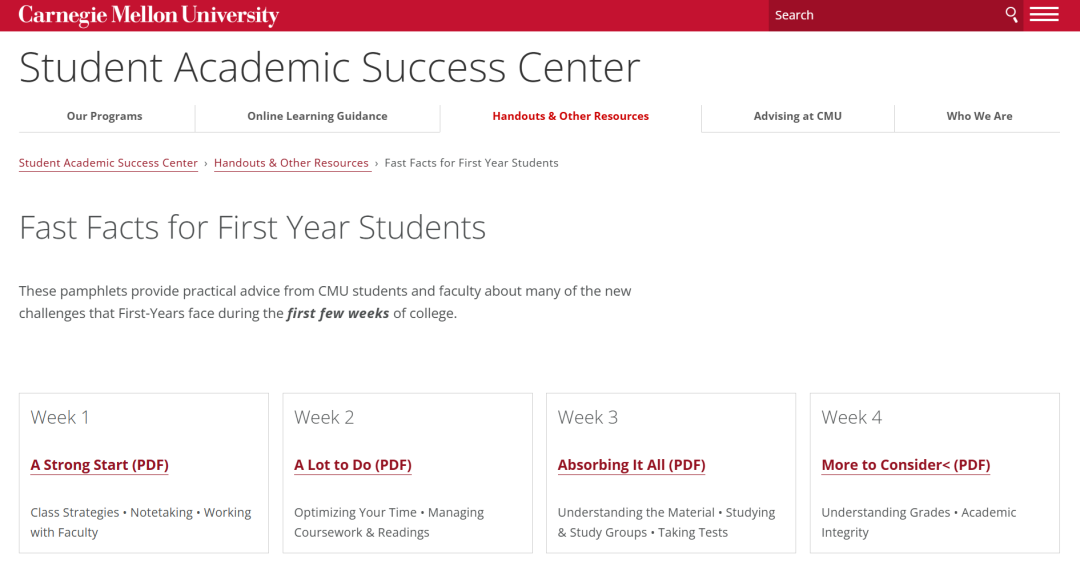Viewport: 1080px width, 567px height.
Task: Open A Lot to Do (PDF) link
Action: 353,465
